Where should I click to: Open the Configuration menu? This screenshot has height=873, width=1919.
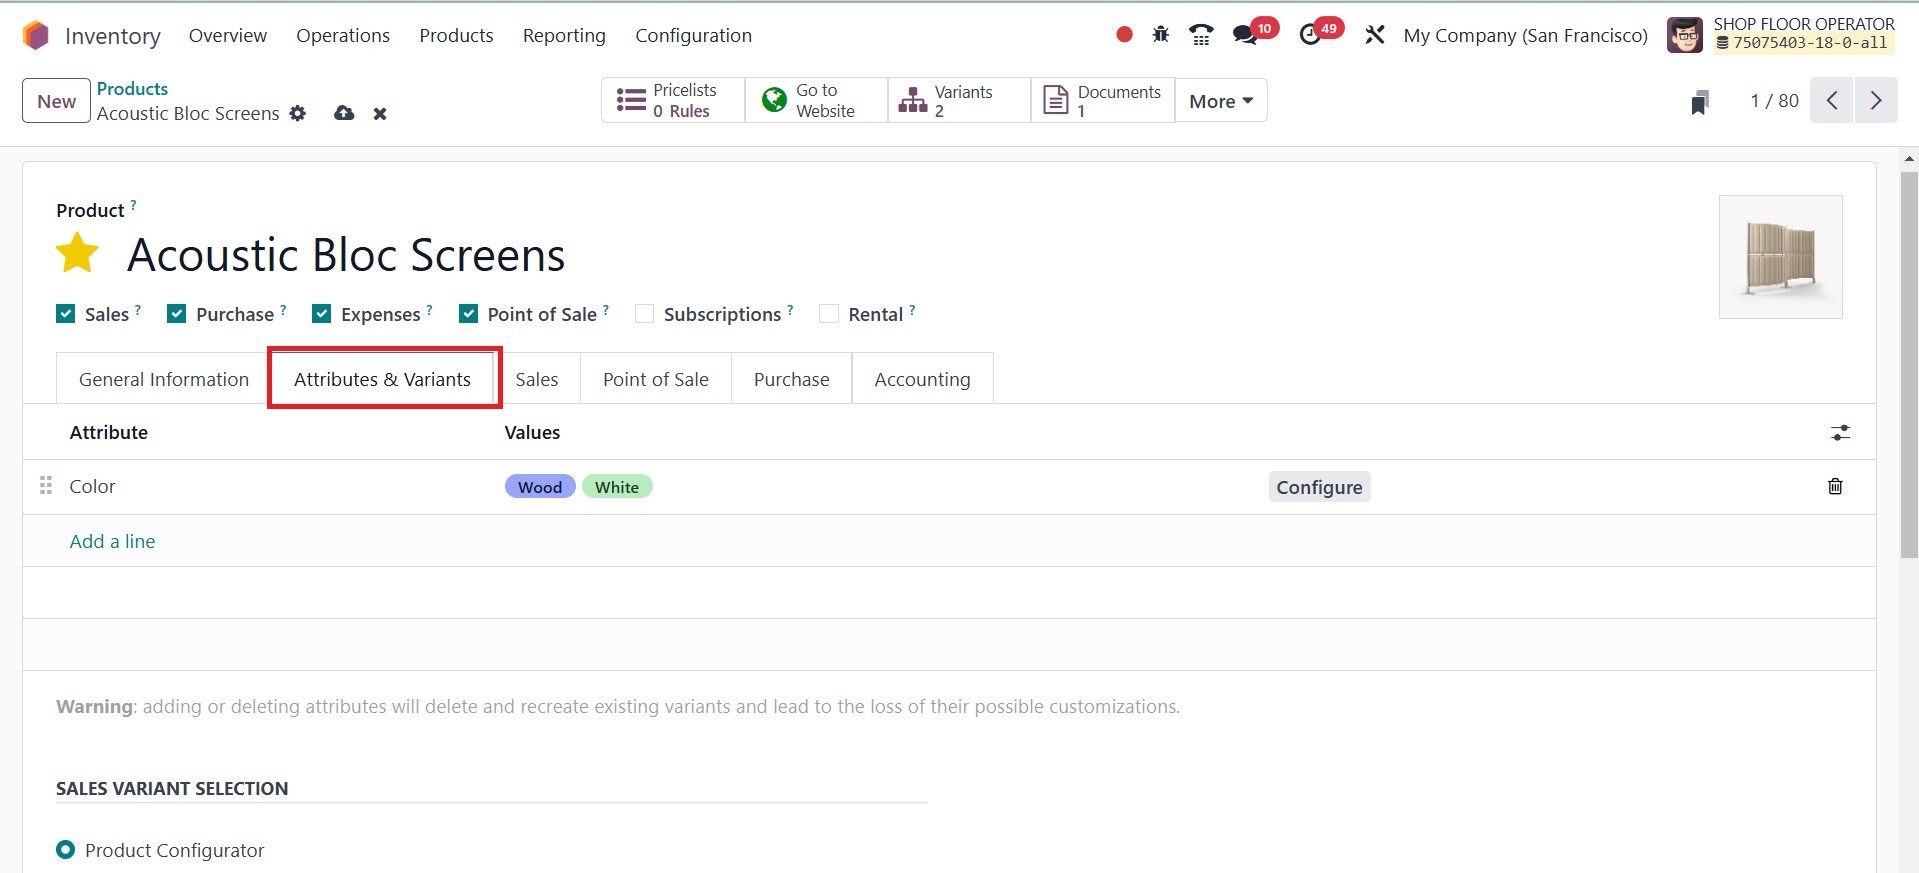tap(693, 35)
